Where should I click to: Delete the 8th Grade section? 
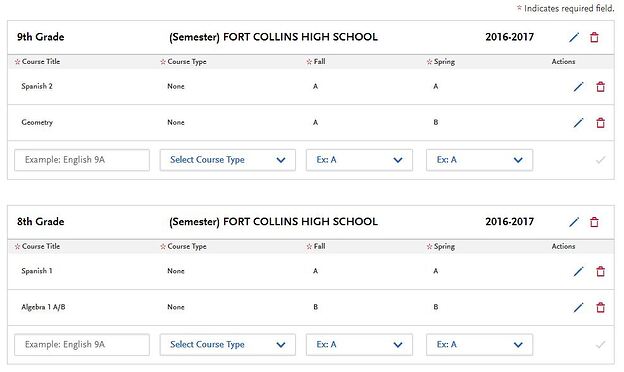tap(594, 222)
